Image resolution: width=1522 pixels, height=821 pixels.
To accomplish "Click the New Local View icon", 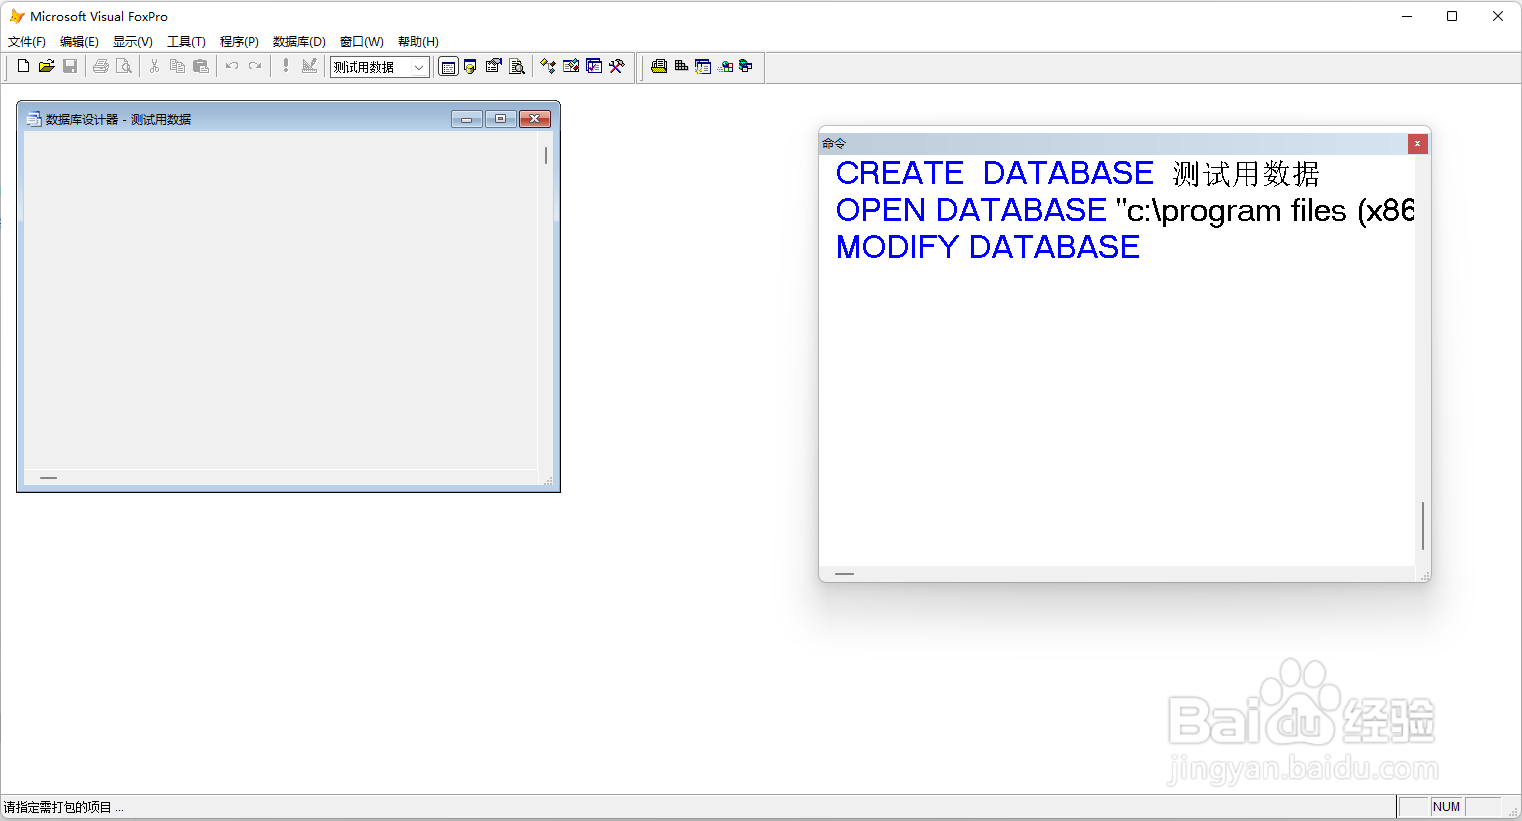I will (x=746, y=66).
